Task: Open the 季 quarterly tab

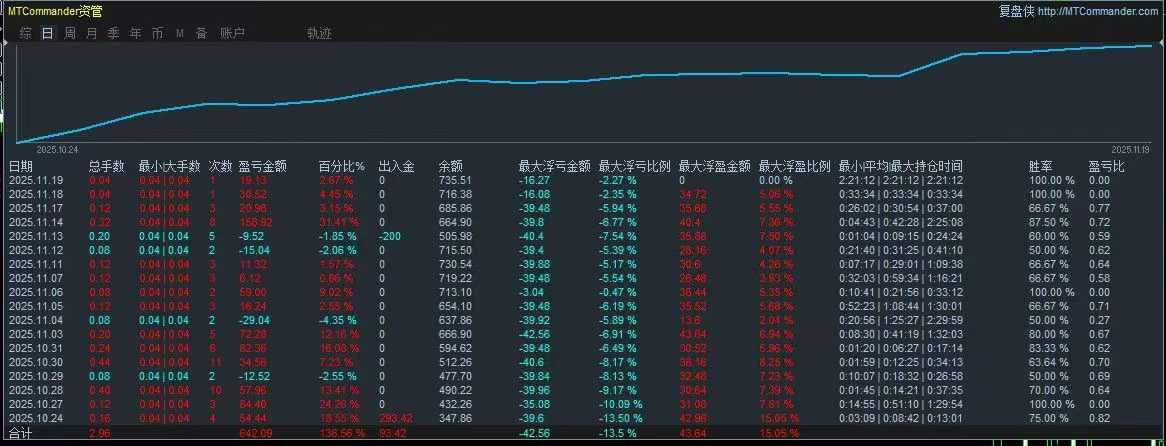Action: point(114,33)
